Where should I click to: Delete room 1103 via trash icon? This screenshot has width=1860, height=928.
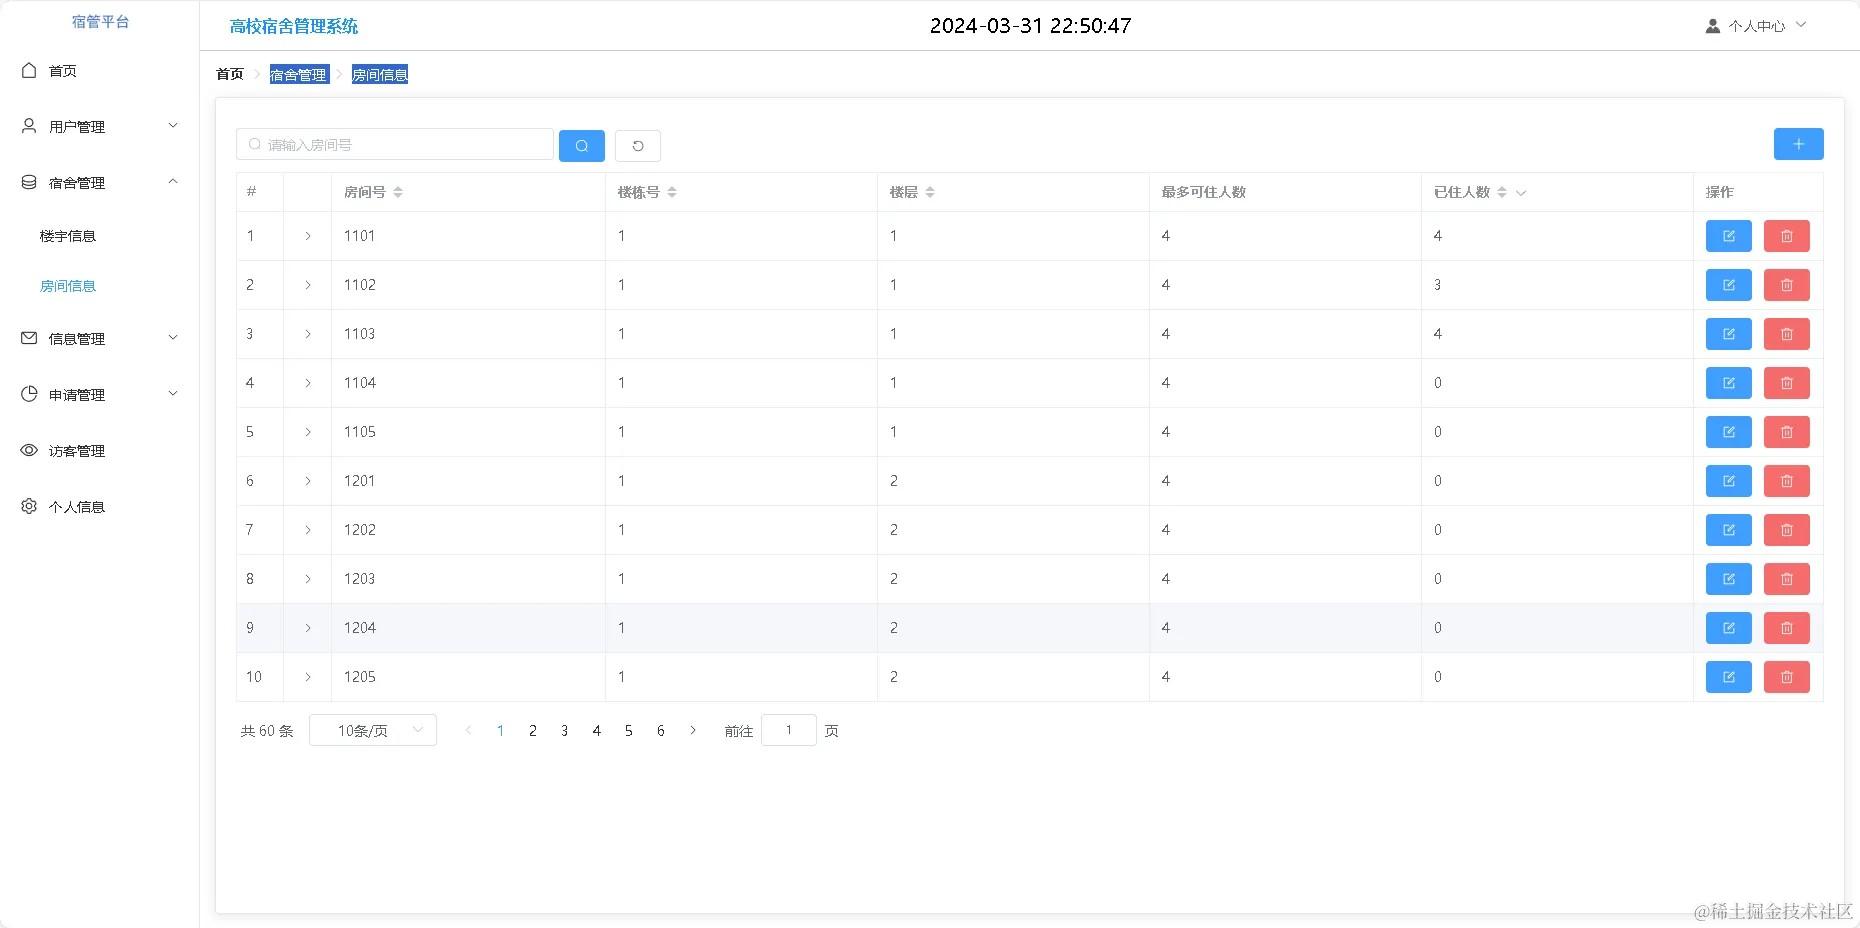pos(1786,334)
